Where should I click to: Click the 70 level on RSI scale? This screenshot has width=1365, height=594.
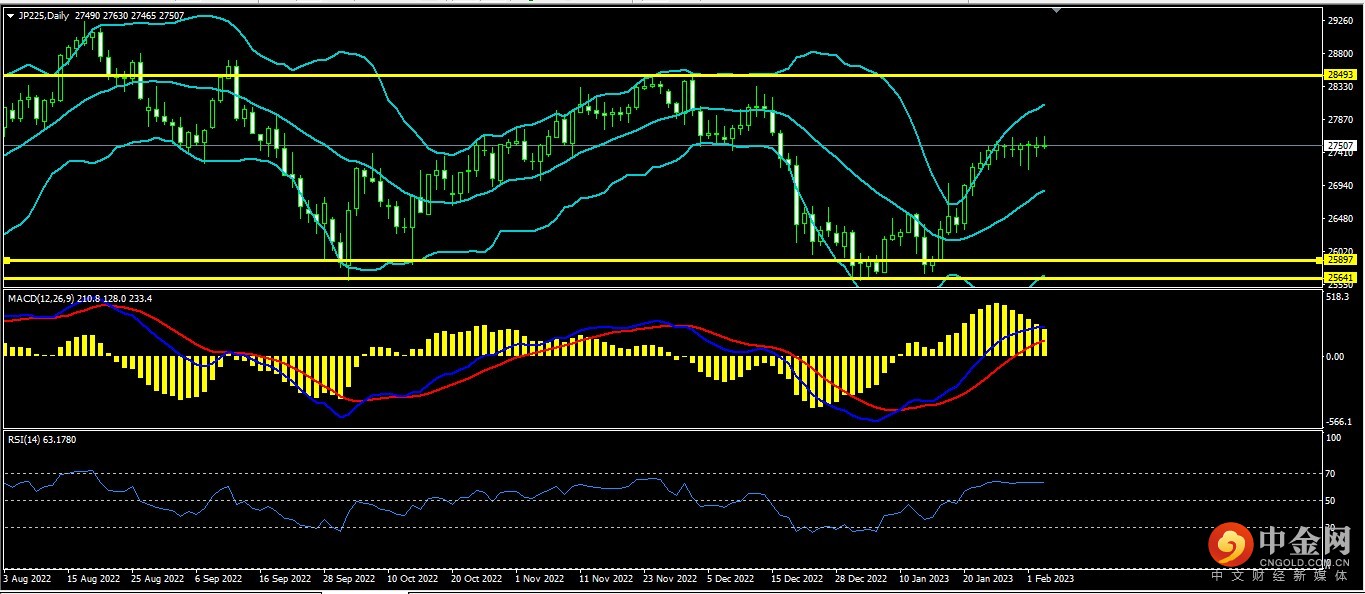click(x=1332, y=473)
